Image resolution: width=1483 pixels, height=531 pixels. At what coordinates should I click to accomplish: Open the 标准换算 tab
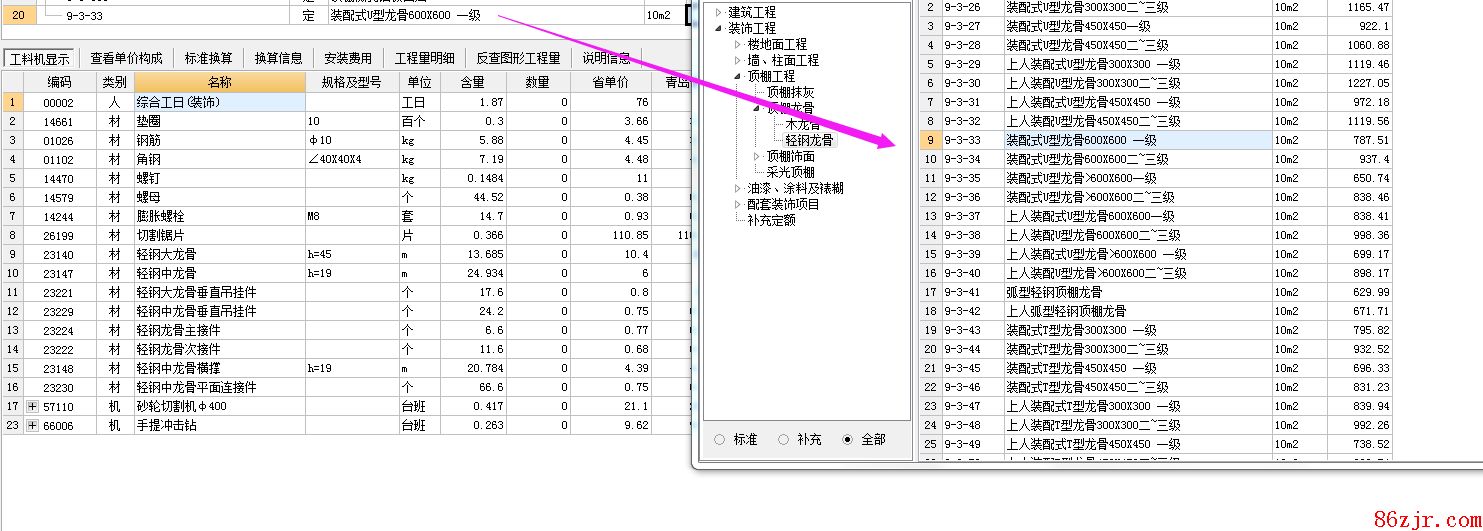(x=211, y=58)
